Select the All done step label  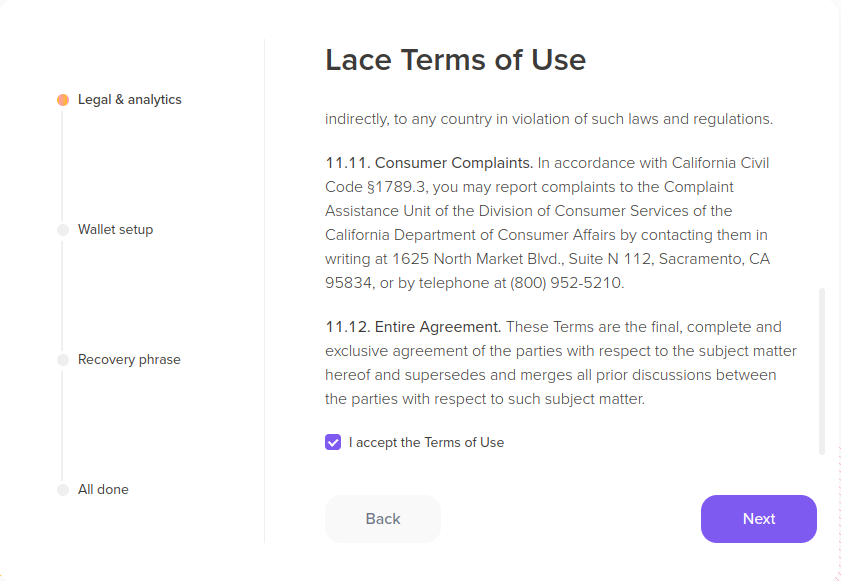click(103, 490)
